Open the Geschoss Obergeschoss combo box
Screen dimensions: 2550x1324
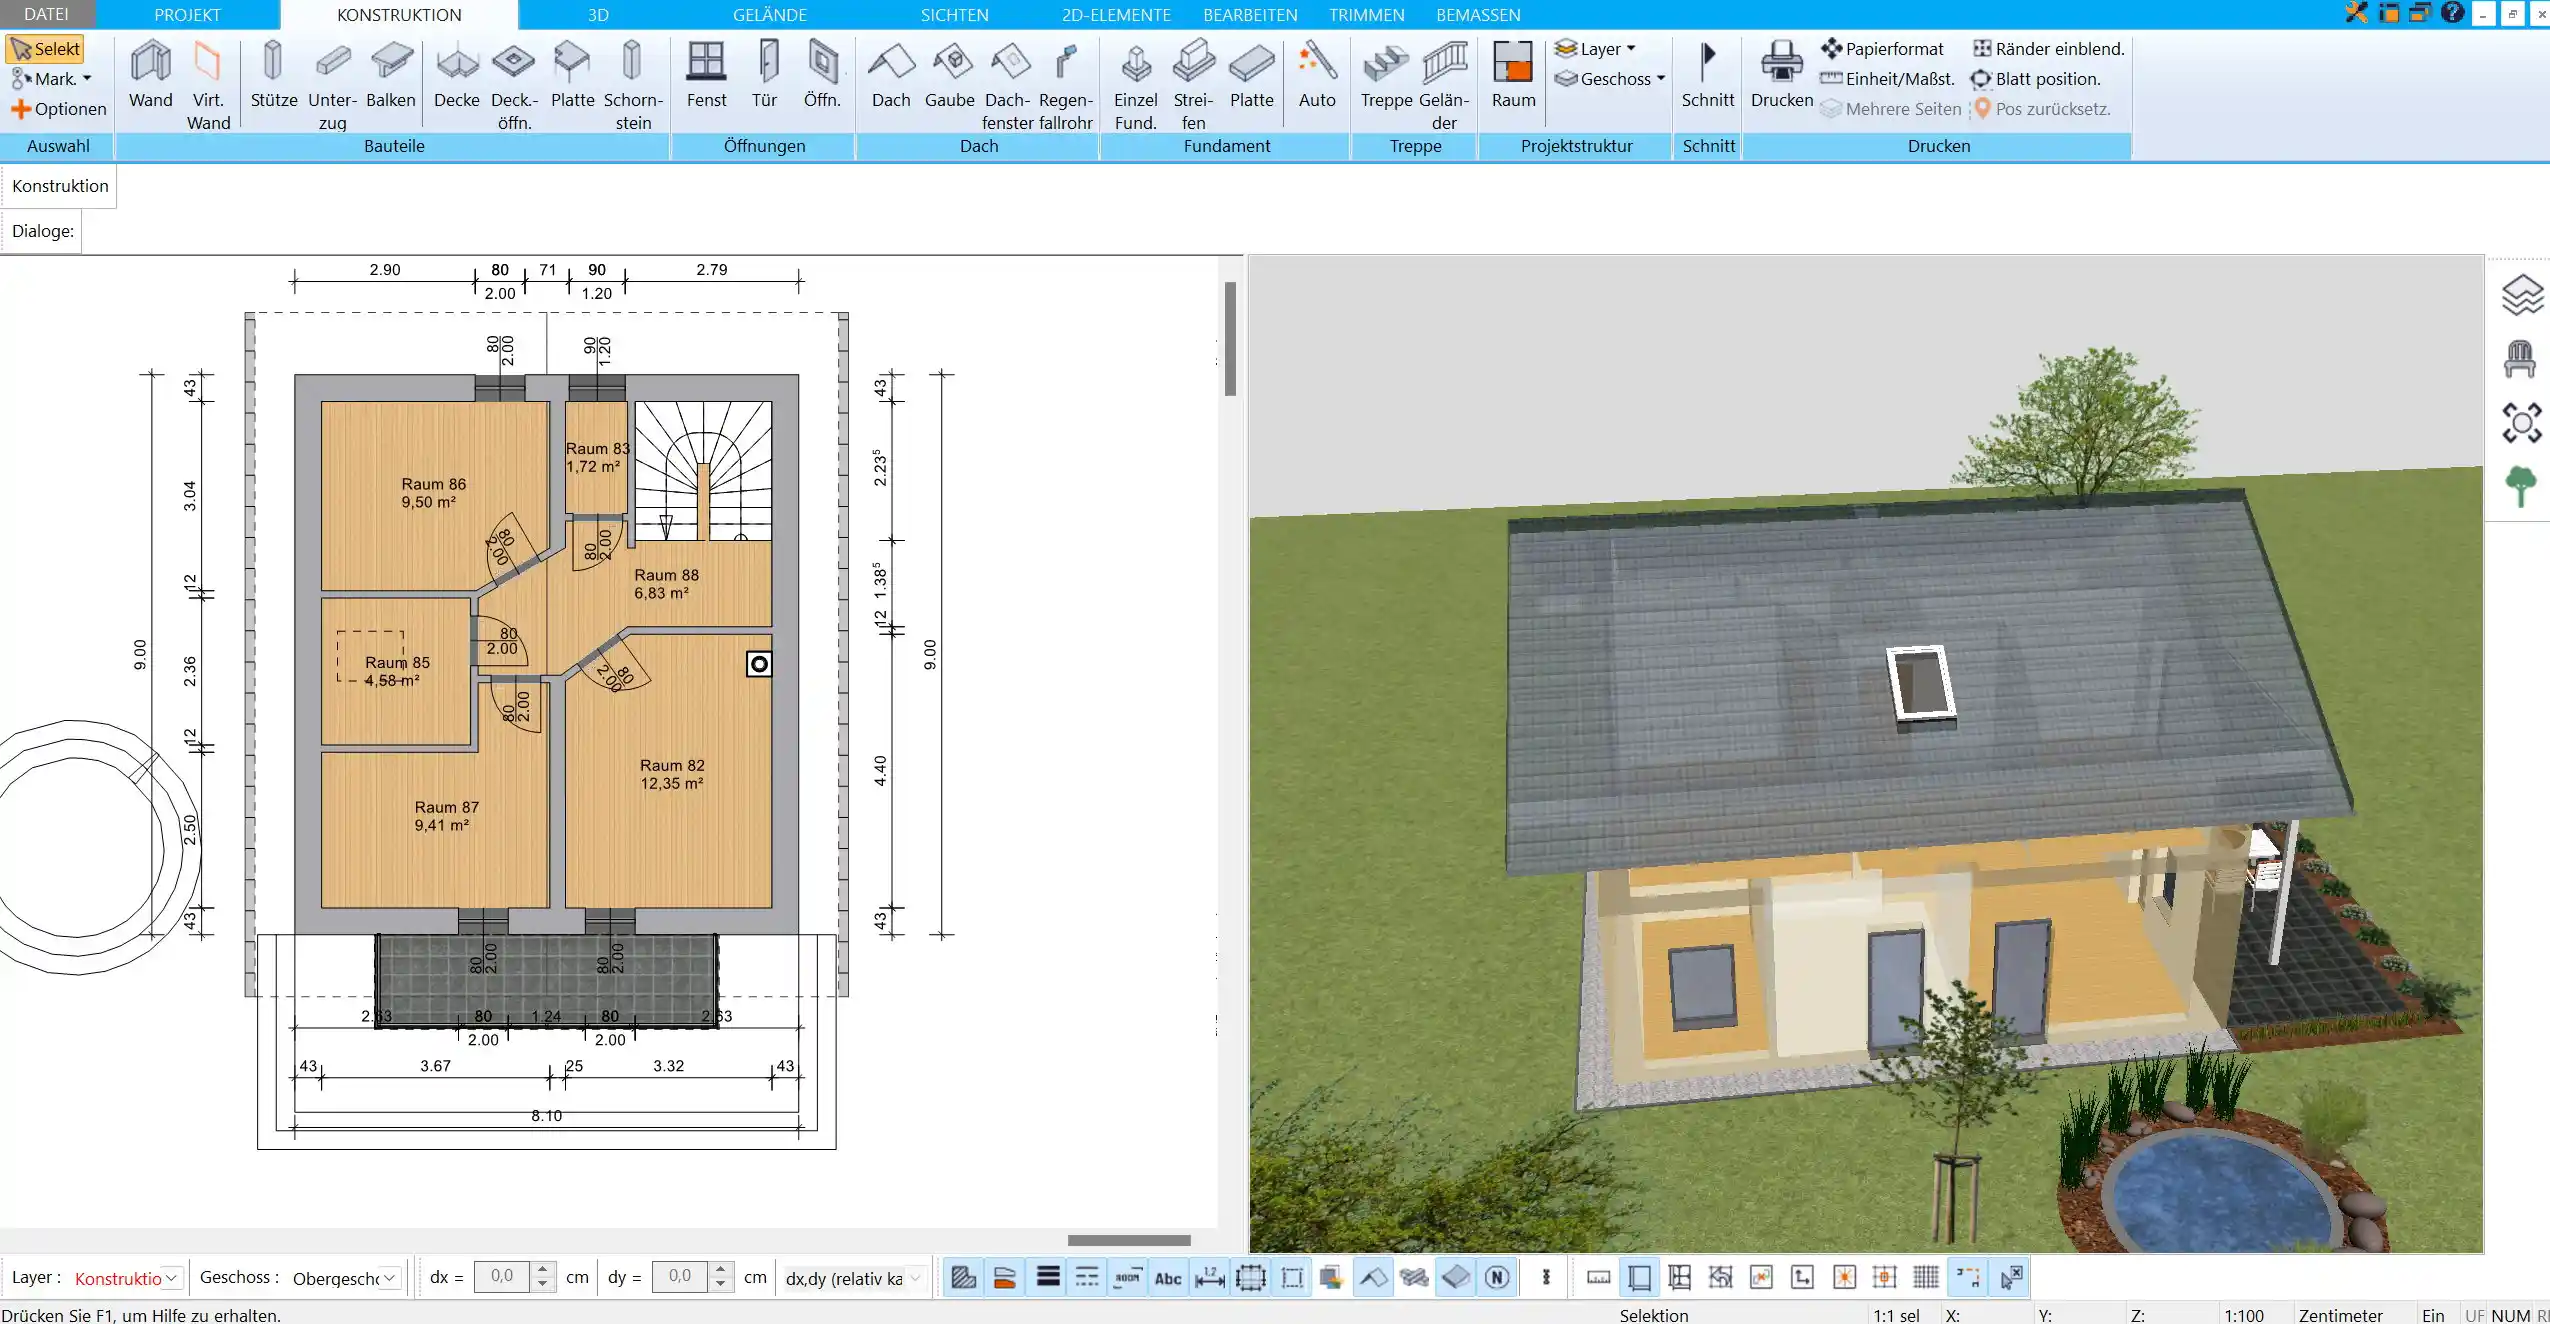[x=346, y=1278]
